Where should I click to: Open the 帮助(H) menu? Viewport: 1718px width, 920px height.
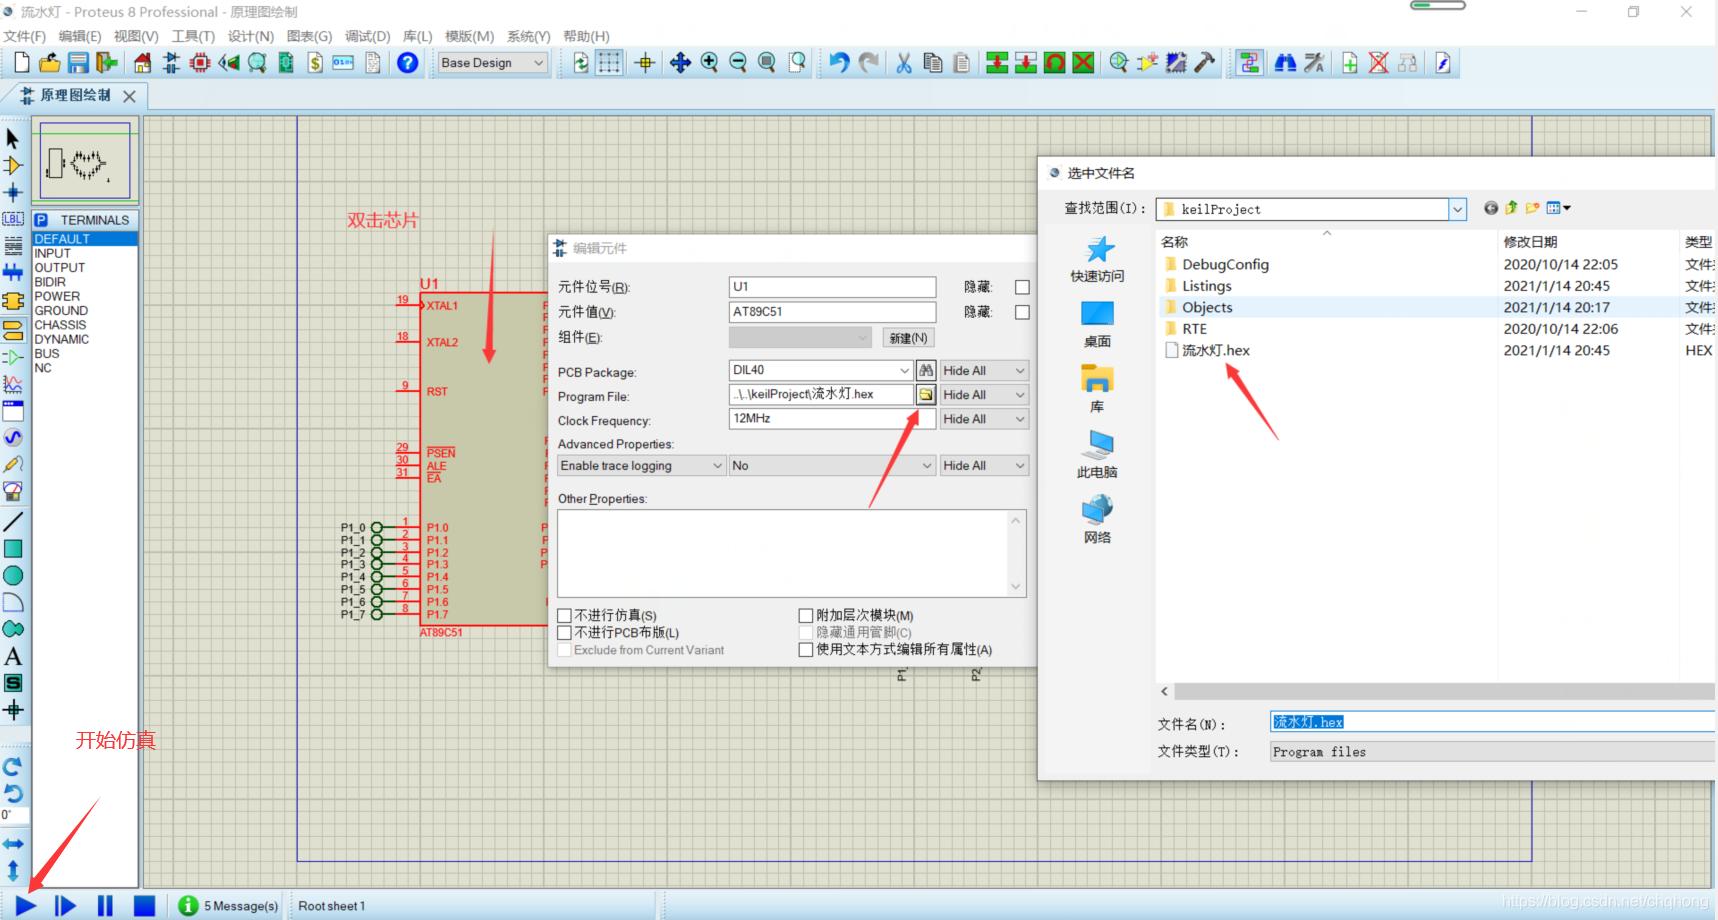click(x=586, y=36)
